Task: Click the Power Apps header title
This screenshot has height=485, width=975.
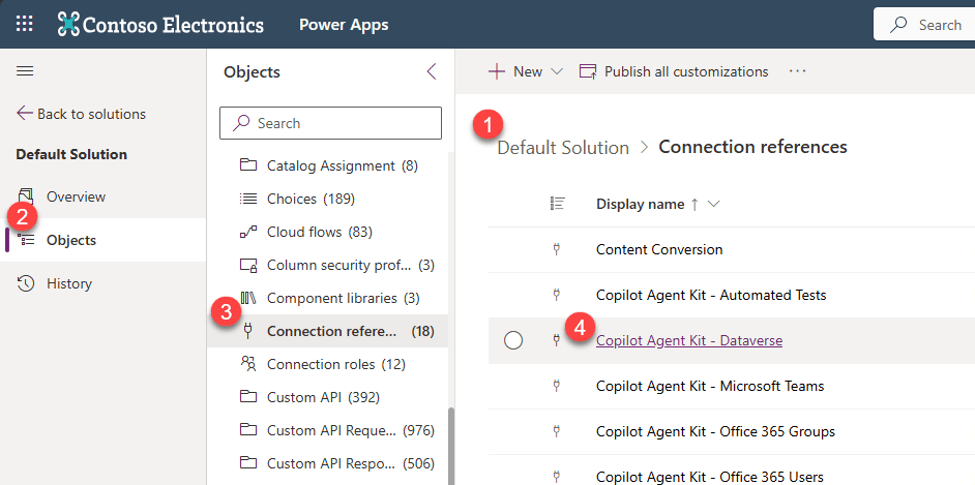Action: 344,25
